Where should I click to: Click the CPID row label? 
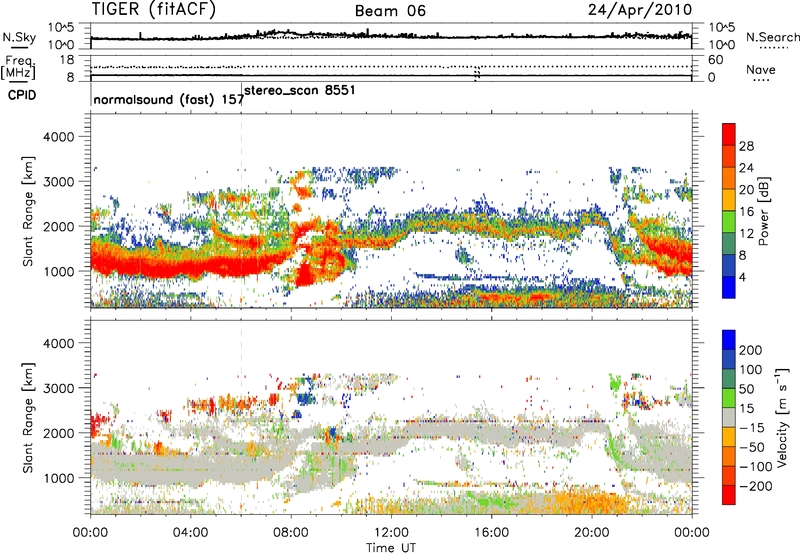tap(22, 95)
